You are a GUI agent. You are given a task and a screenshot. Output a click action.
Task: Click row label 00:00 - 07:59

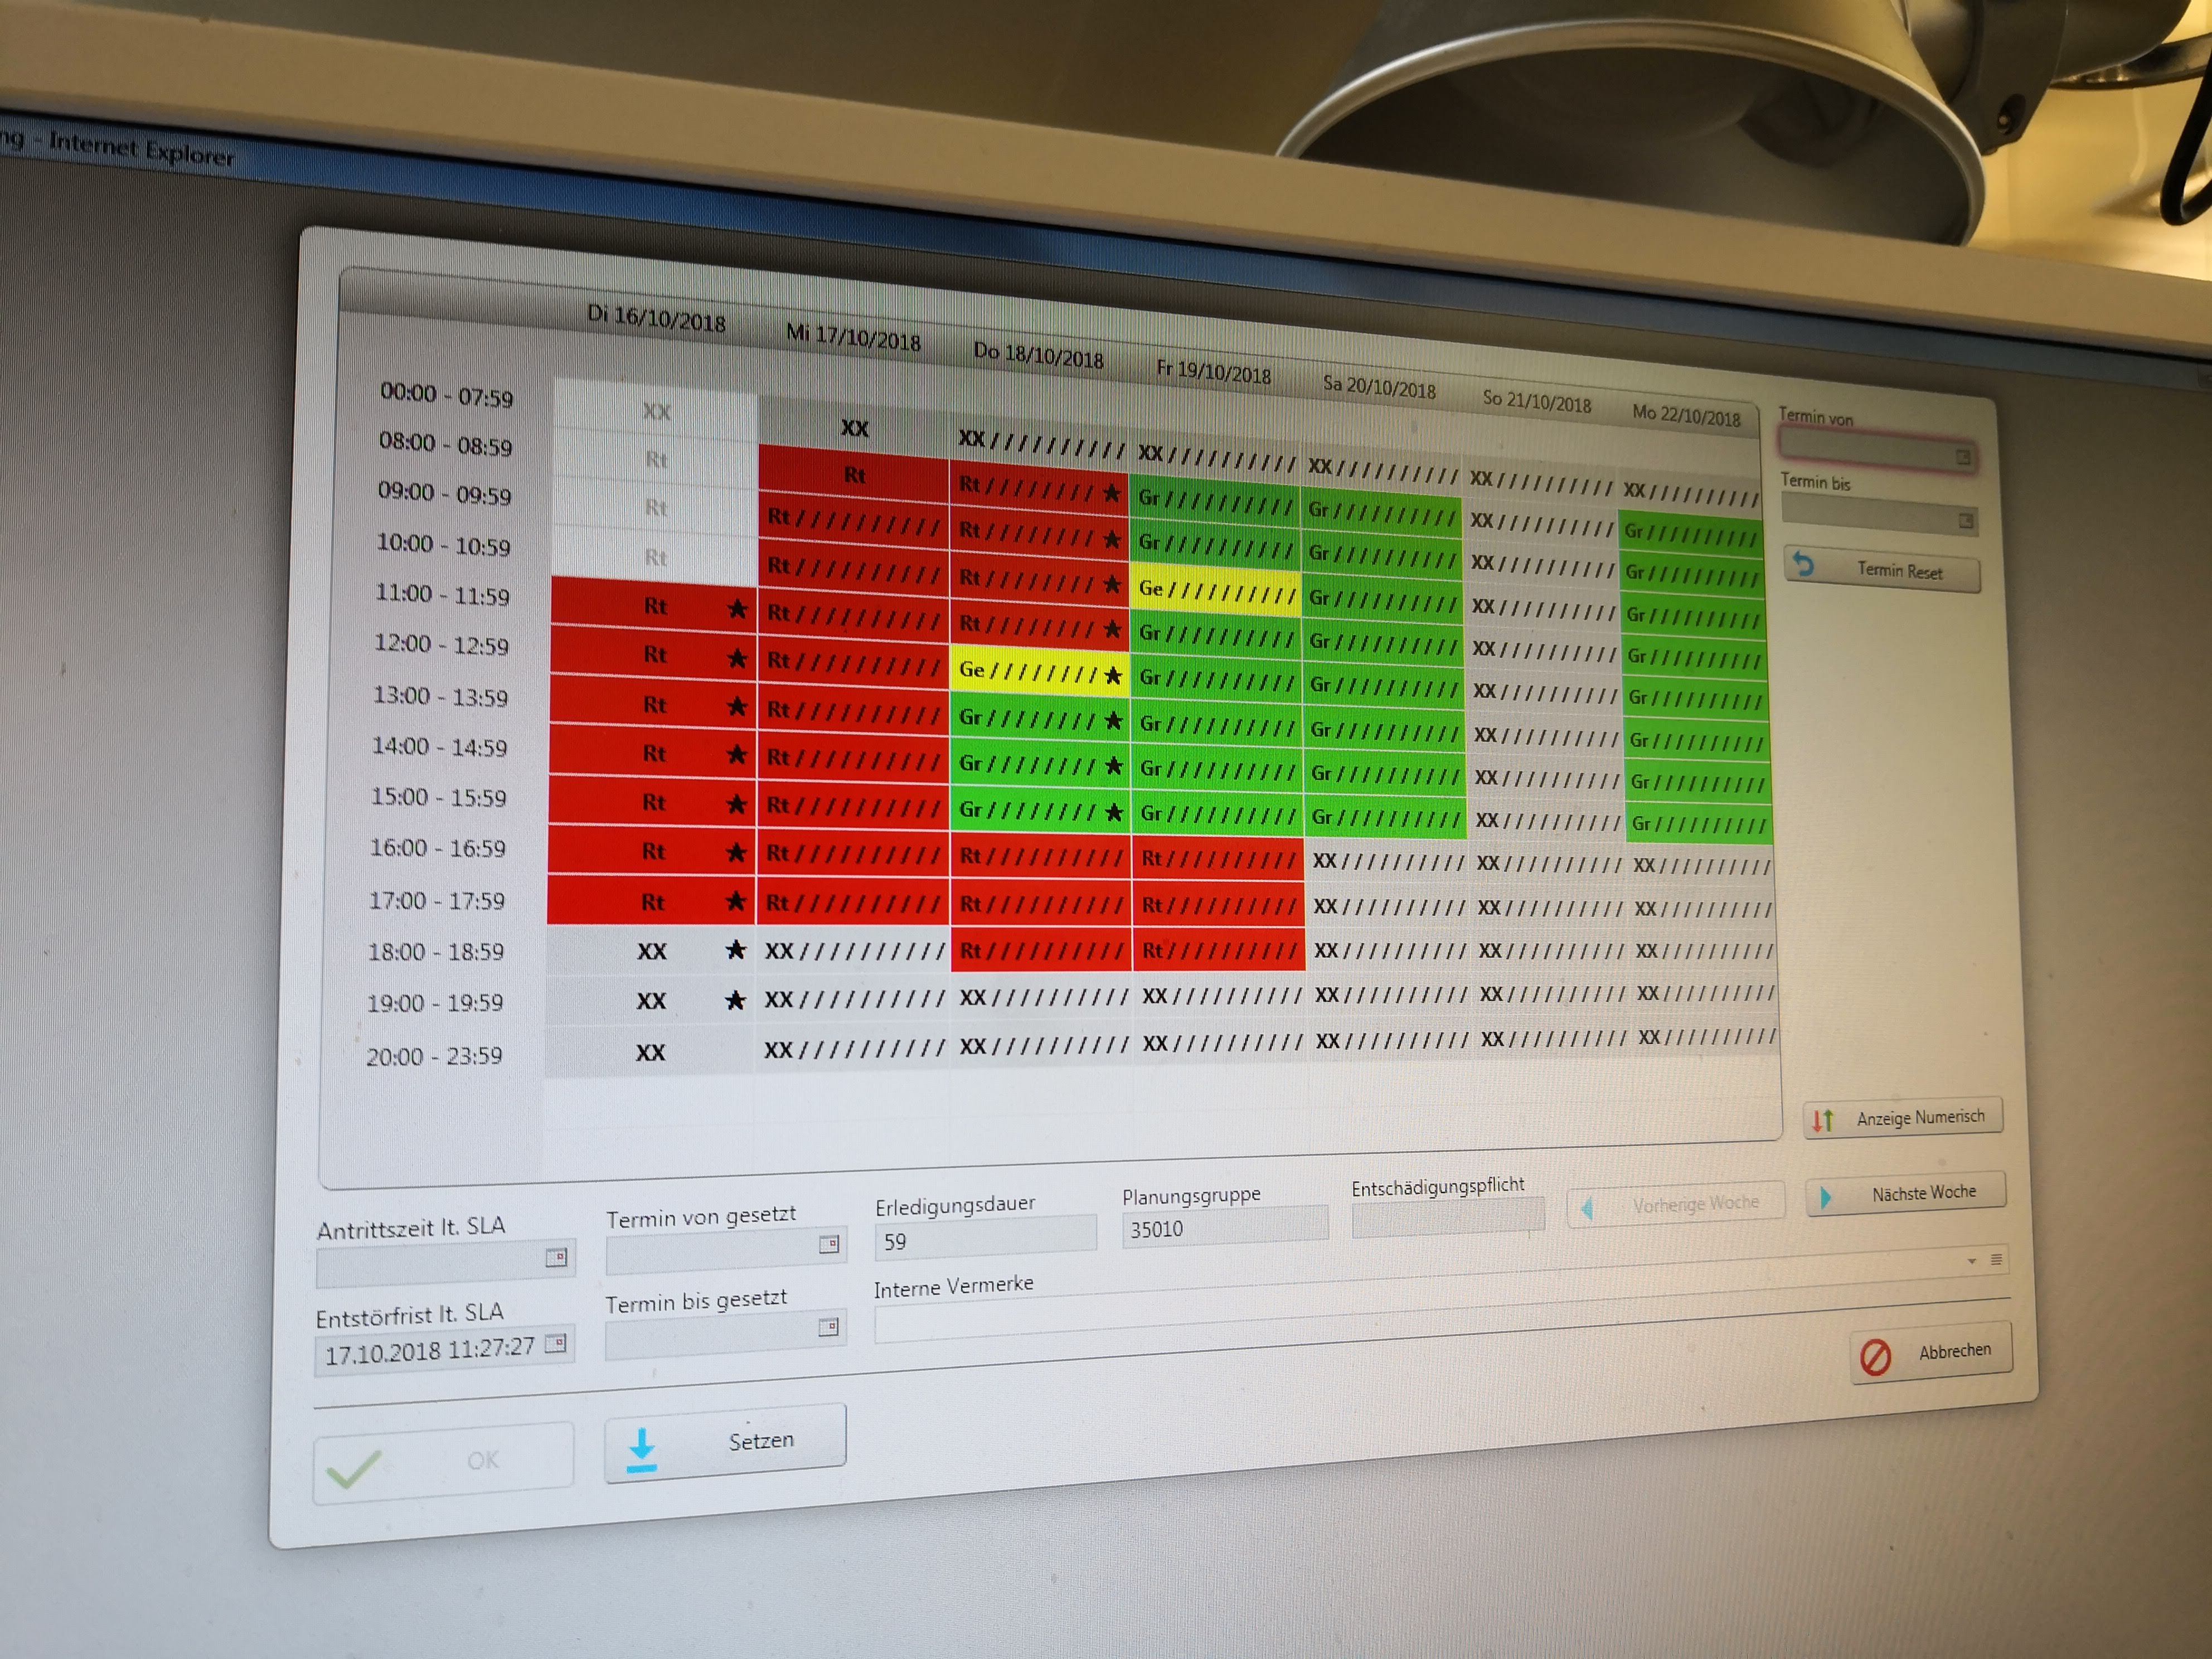pyautogui.click(x=446, y=394)
